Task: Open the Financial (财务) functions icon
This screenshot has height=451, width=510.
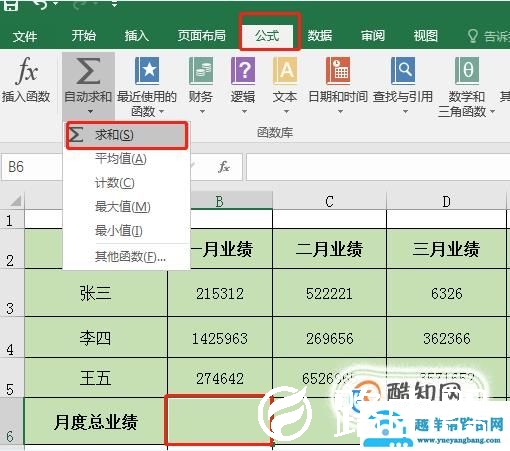Action: tap(201, 71)
